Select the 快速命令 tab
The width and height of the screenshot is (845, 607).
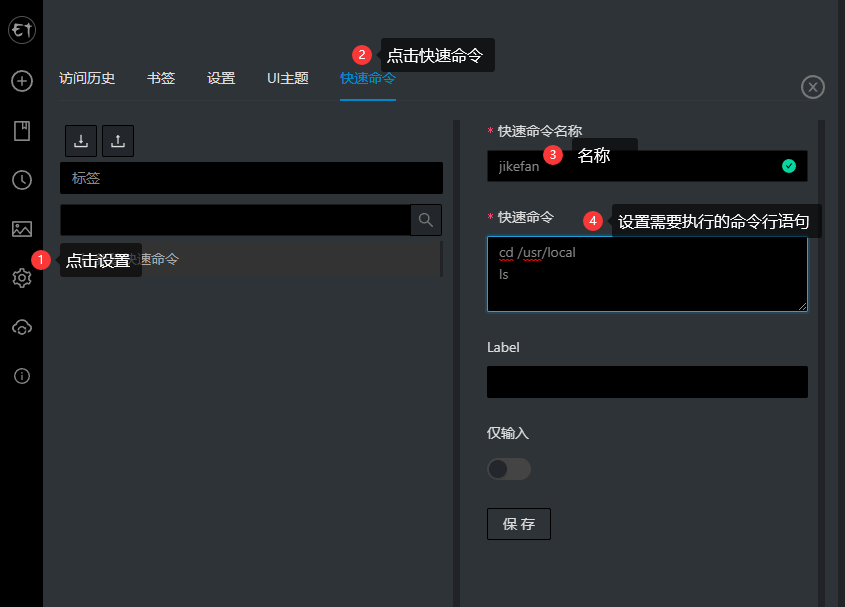tap(368, 78)
